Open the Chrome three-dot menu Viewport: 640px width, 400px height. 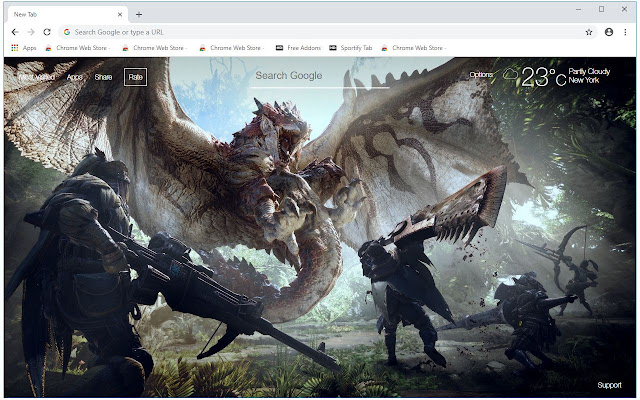click(x=625, y=32)
